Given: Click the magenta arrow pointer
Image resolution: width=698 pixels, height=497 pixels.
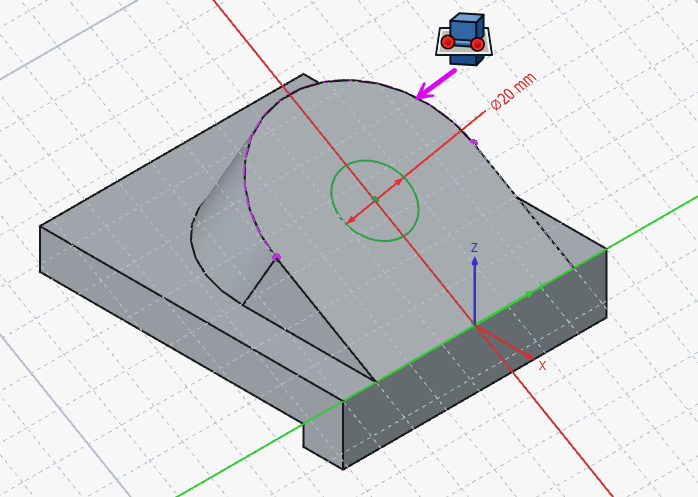Looking at the screenshot, I should (435, 86).
